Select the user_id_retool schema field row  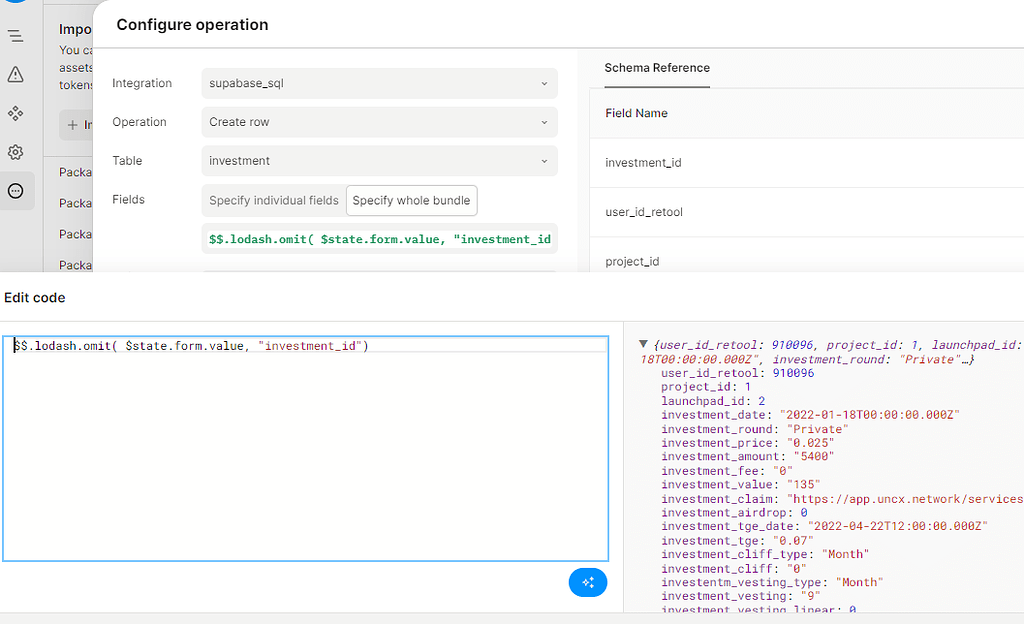644,212
